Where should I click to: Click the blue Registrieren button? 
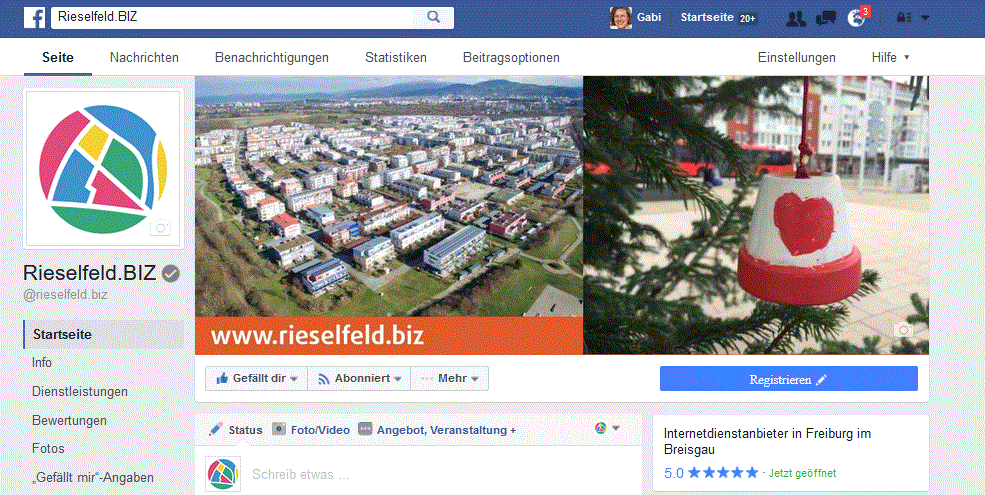point(788,379)
